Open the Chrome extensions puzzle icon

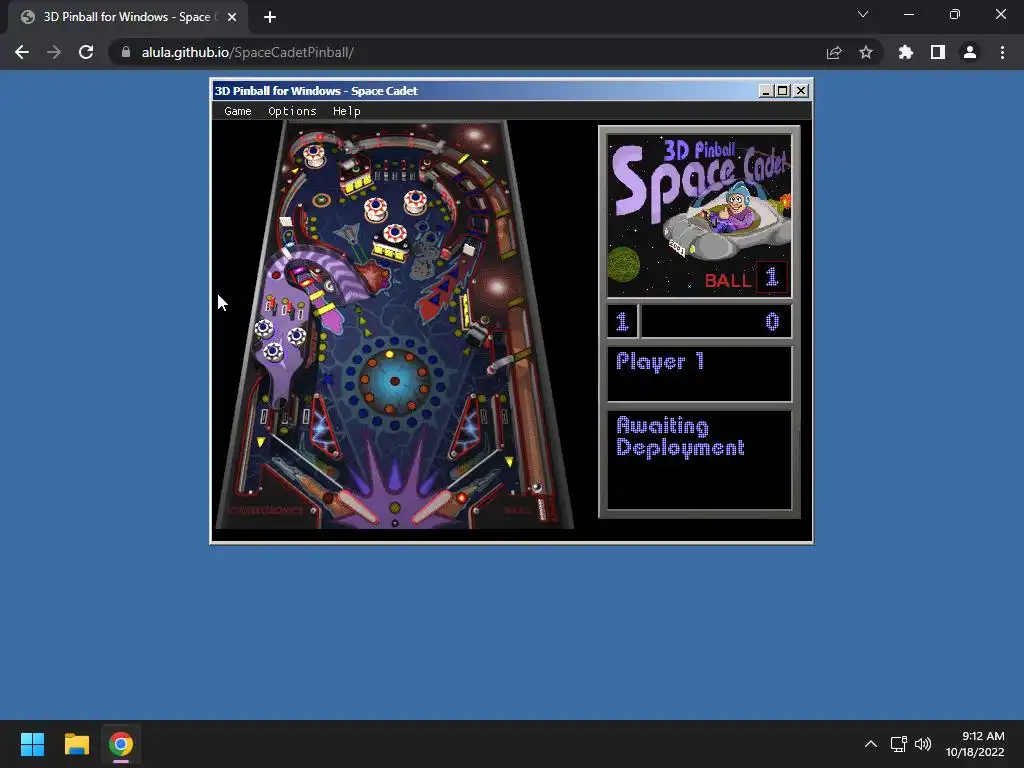[906, 52]
